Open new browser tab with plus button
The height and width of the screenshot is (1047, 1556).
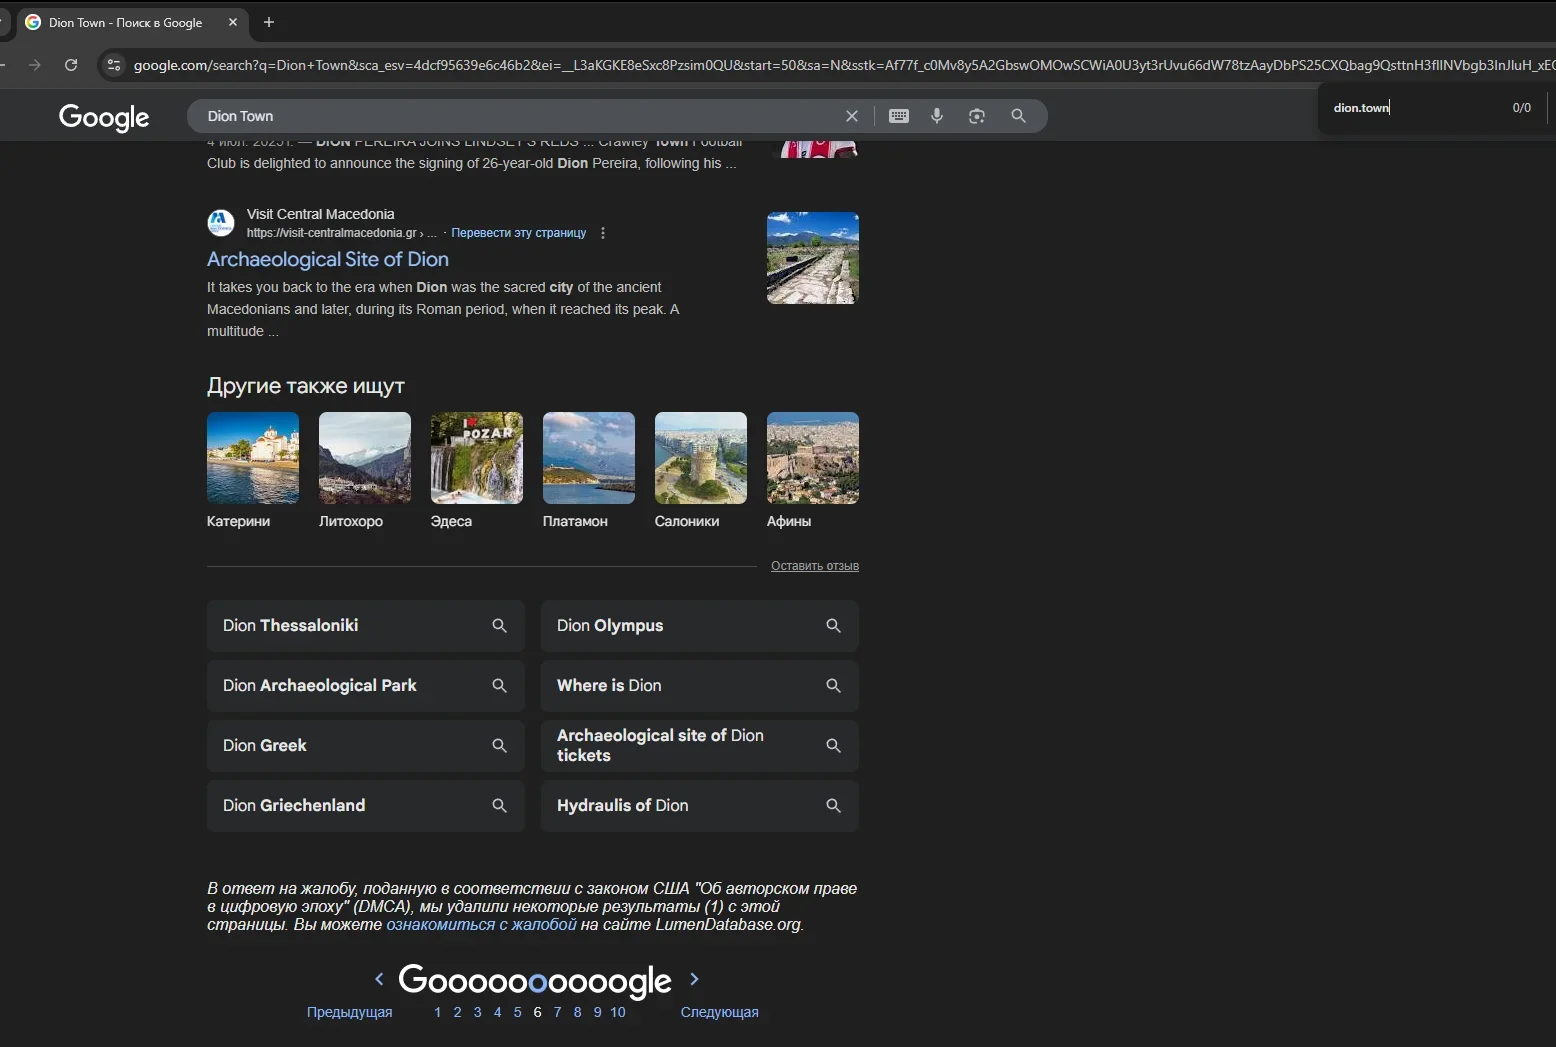[269, 22]
